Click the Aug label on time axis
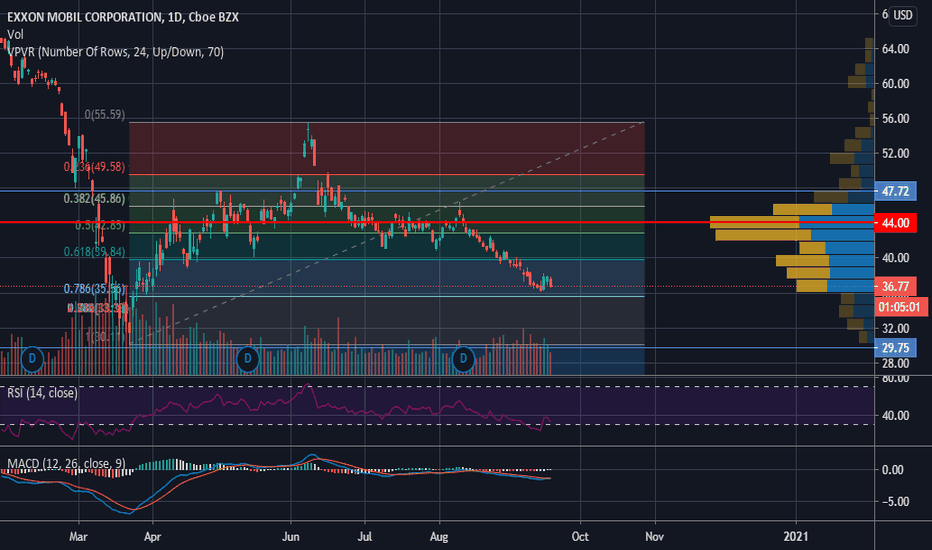 click(x=439, y=536)
